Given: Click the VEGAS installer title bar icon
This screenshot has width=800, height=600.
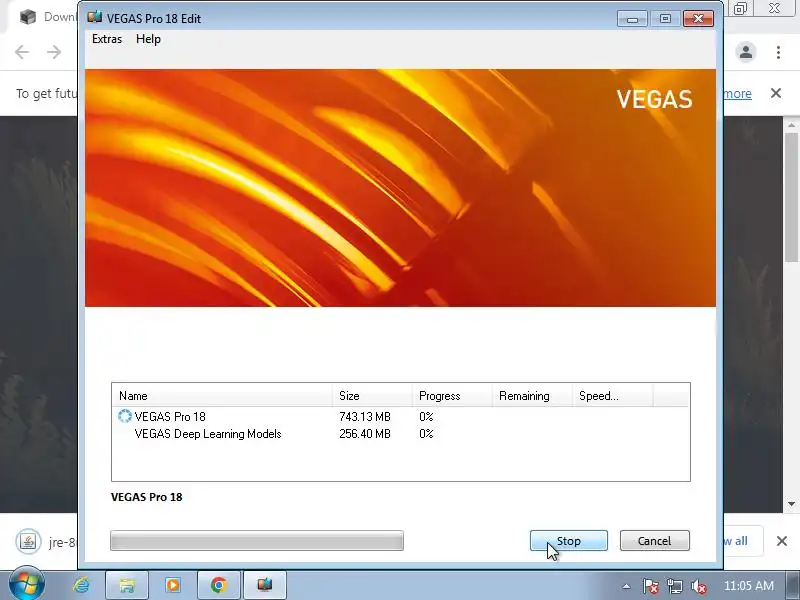Looking at the screenshot, I should (94, 17).
